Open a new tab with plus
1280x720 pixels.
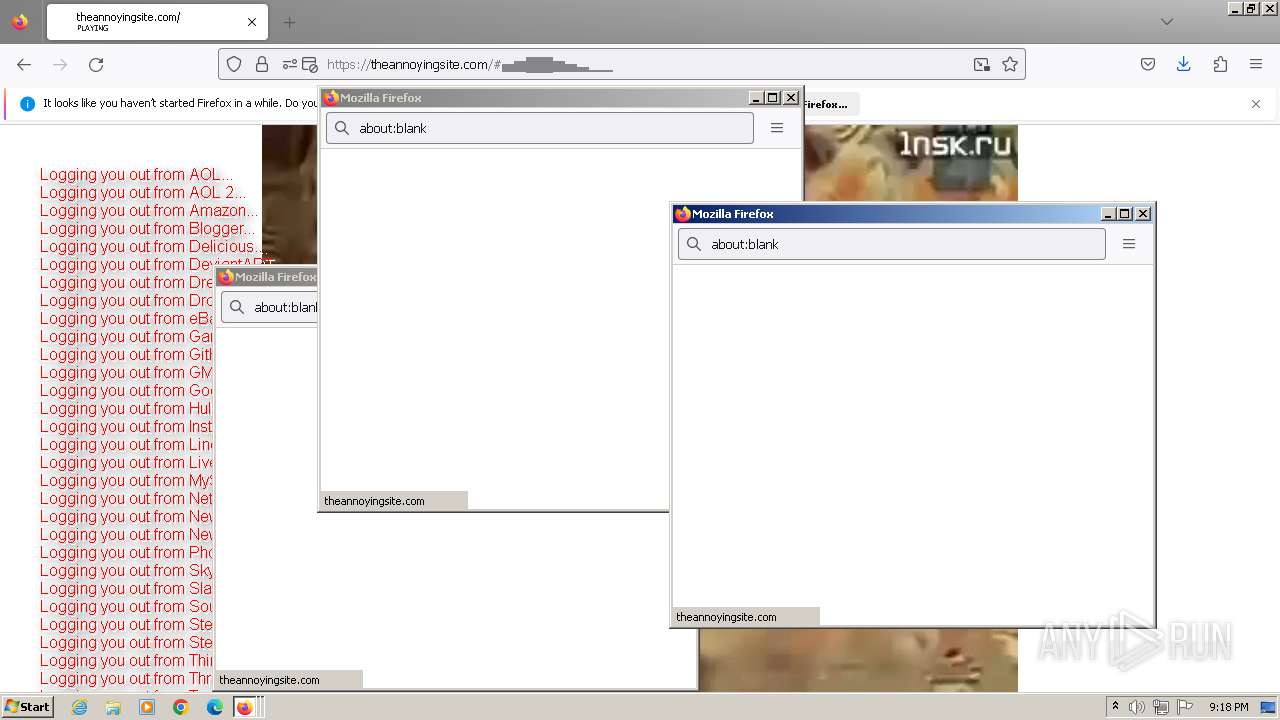pos(289,22)
